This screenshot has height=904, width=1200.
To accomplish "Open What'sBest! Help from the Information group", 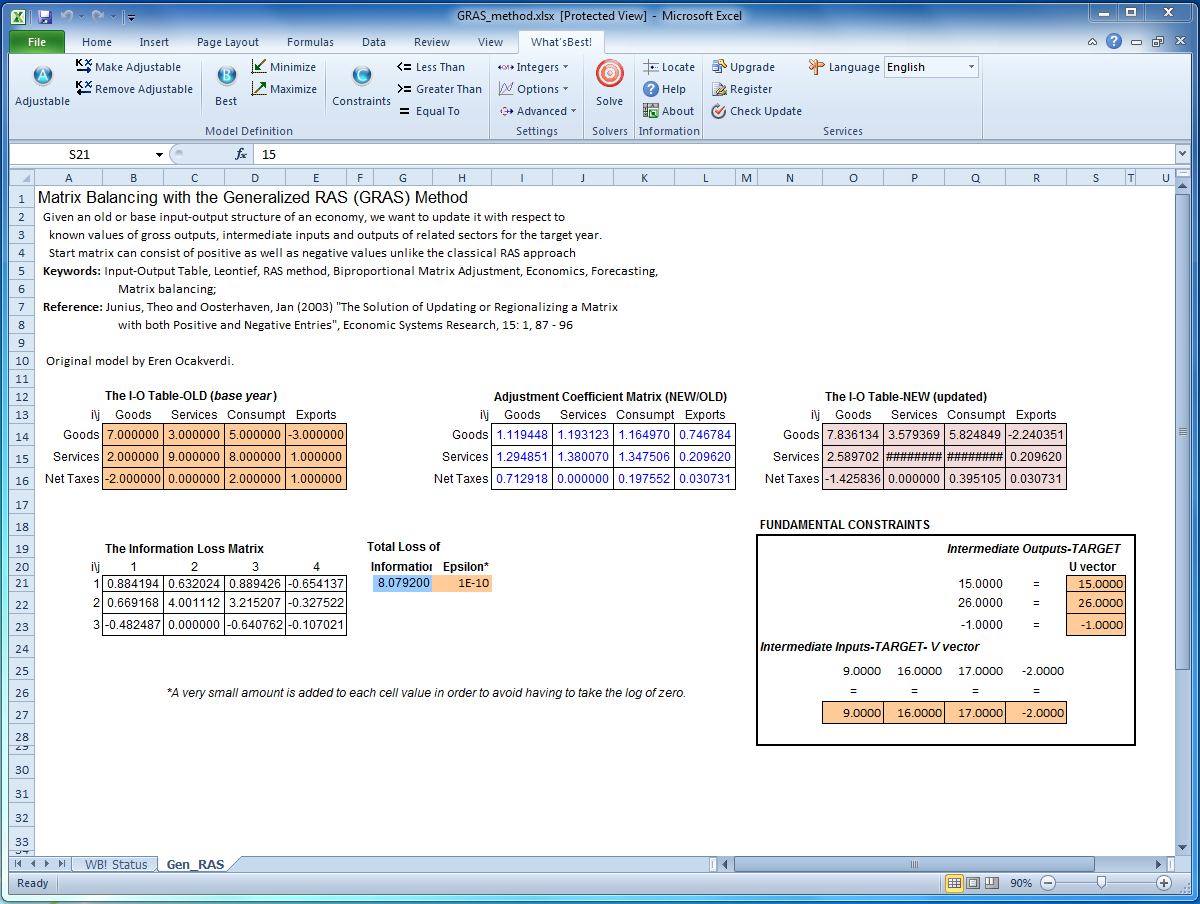I will pyautogui.click(x=665, y=89).
